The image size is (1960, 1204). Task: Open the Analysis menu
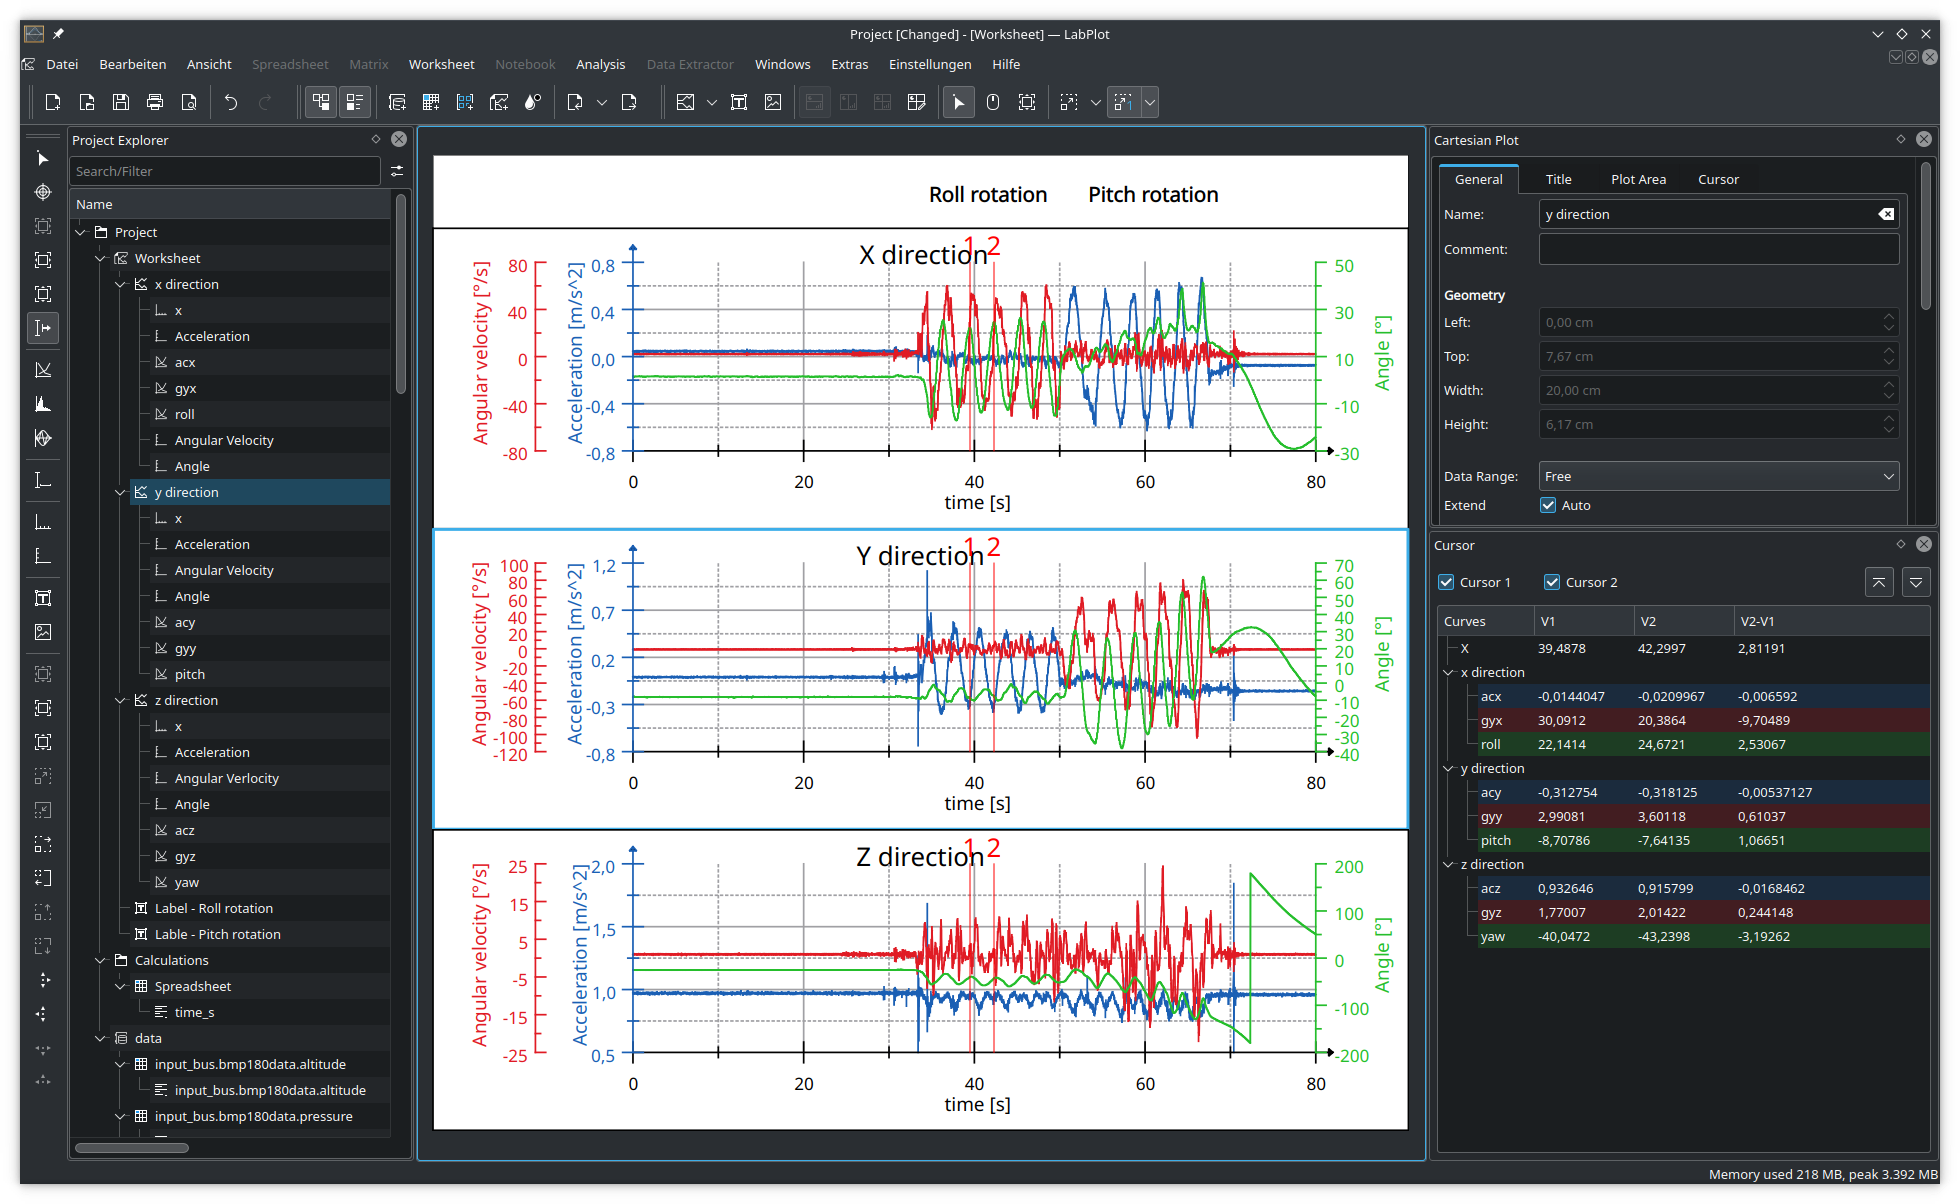pos(600,64)
